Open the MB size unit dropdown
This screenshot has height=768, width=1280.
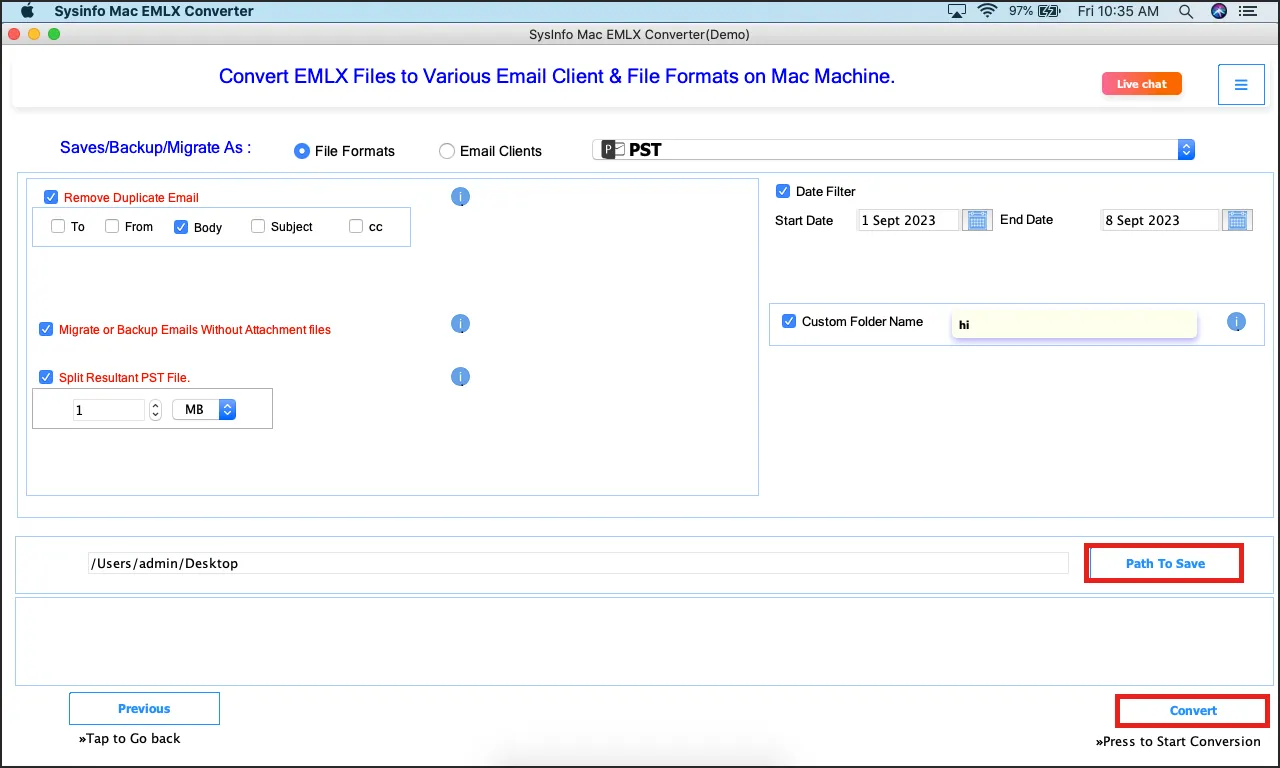point(204,410)
